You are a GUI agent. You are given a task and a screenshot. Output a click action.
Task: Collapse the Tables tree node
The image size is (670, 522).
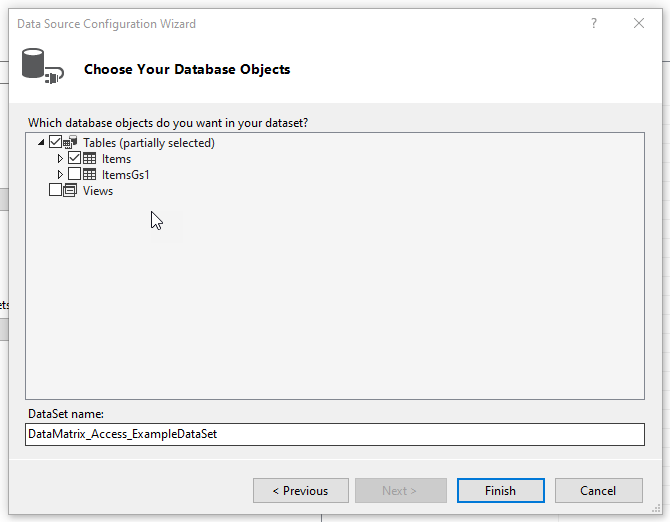pos(41,142)
